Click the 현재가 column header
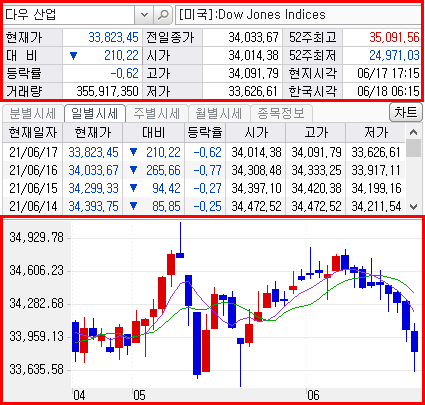Image resolution: width=425 pixels, height=405 pixels. [x=93, y=133]
